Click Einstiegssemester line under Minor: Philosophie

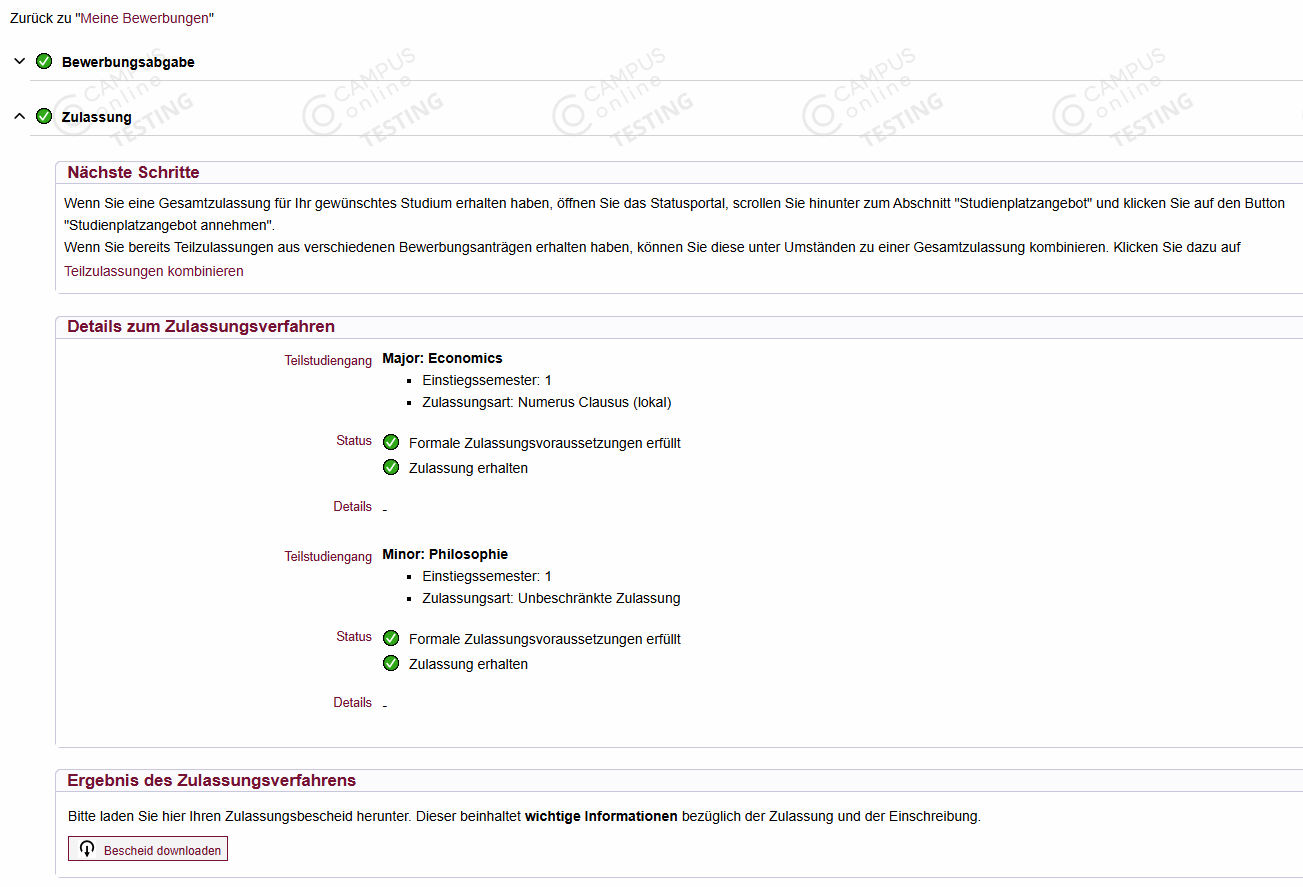point(487,576)
